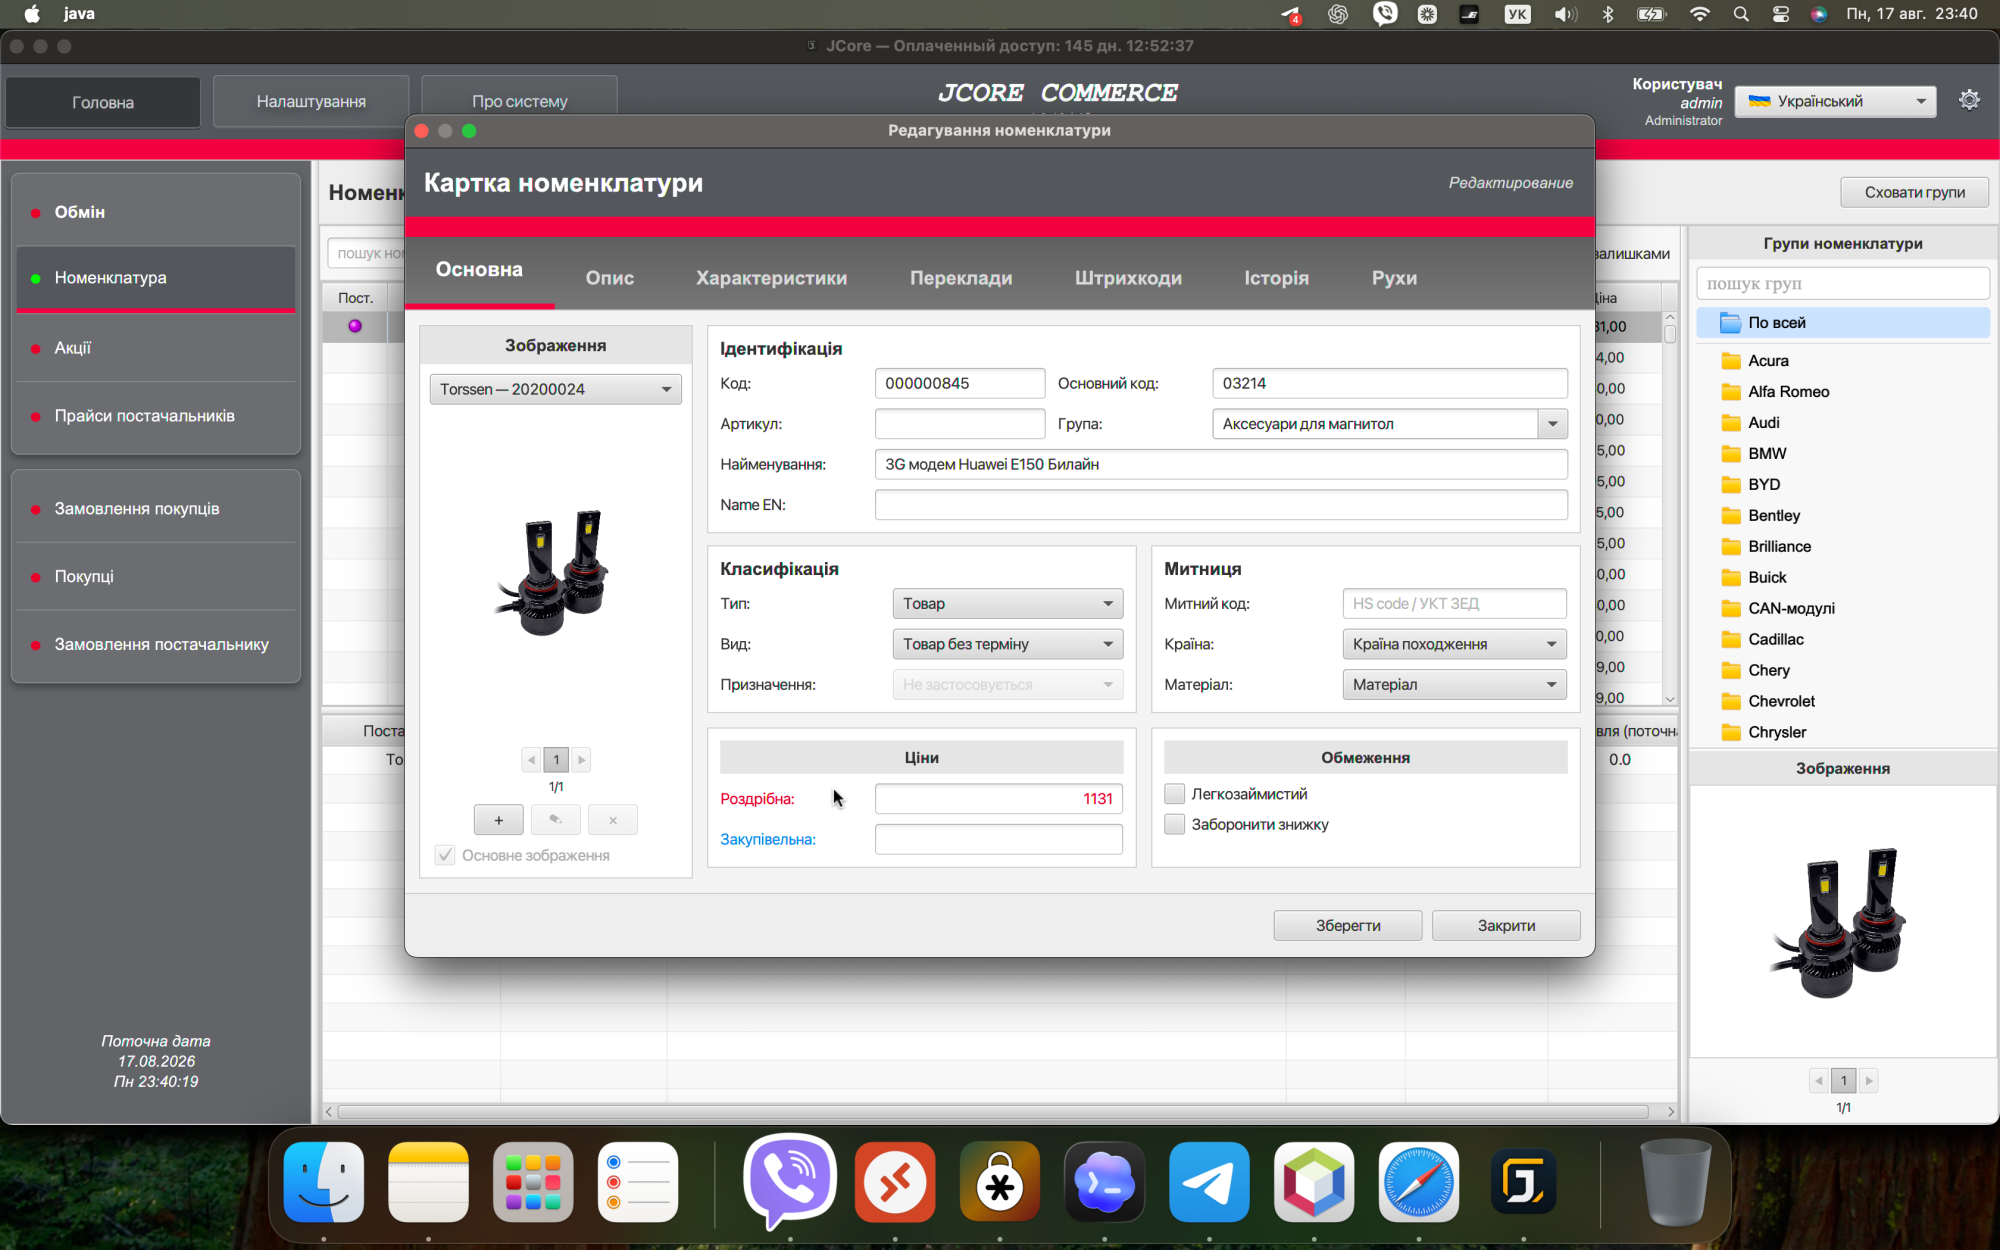Screen dimensions: 2000x1250
Task: Click next arrow in the right panel image pager
Action: pos(1869,1081)
